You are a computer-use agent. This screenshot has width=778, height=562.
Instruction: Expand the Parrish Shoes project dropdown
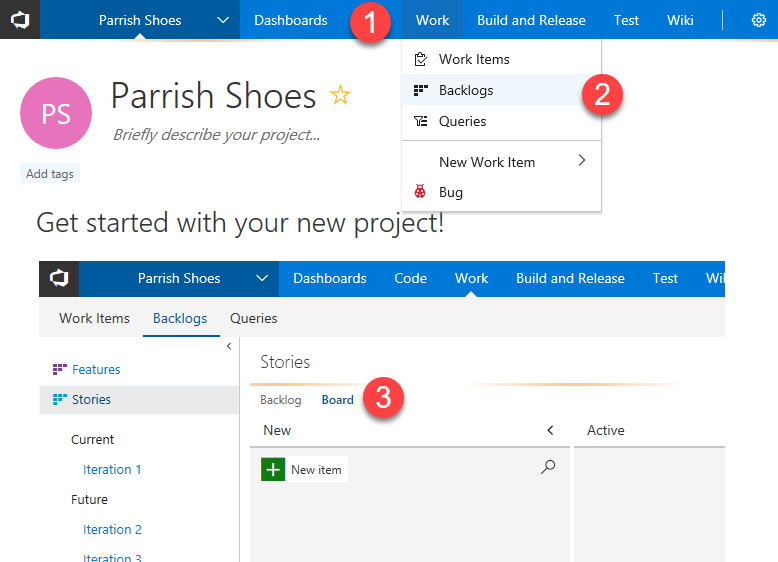tap(222, 20)
